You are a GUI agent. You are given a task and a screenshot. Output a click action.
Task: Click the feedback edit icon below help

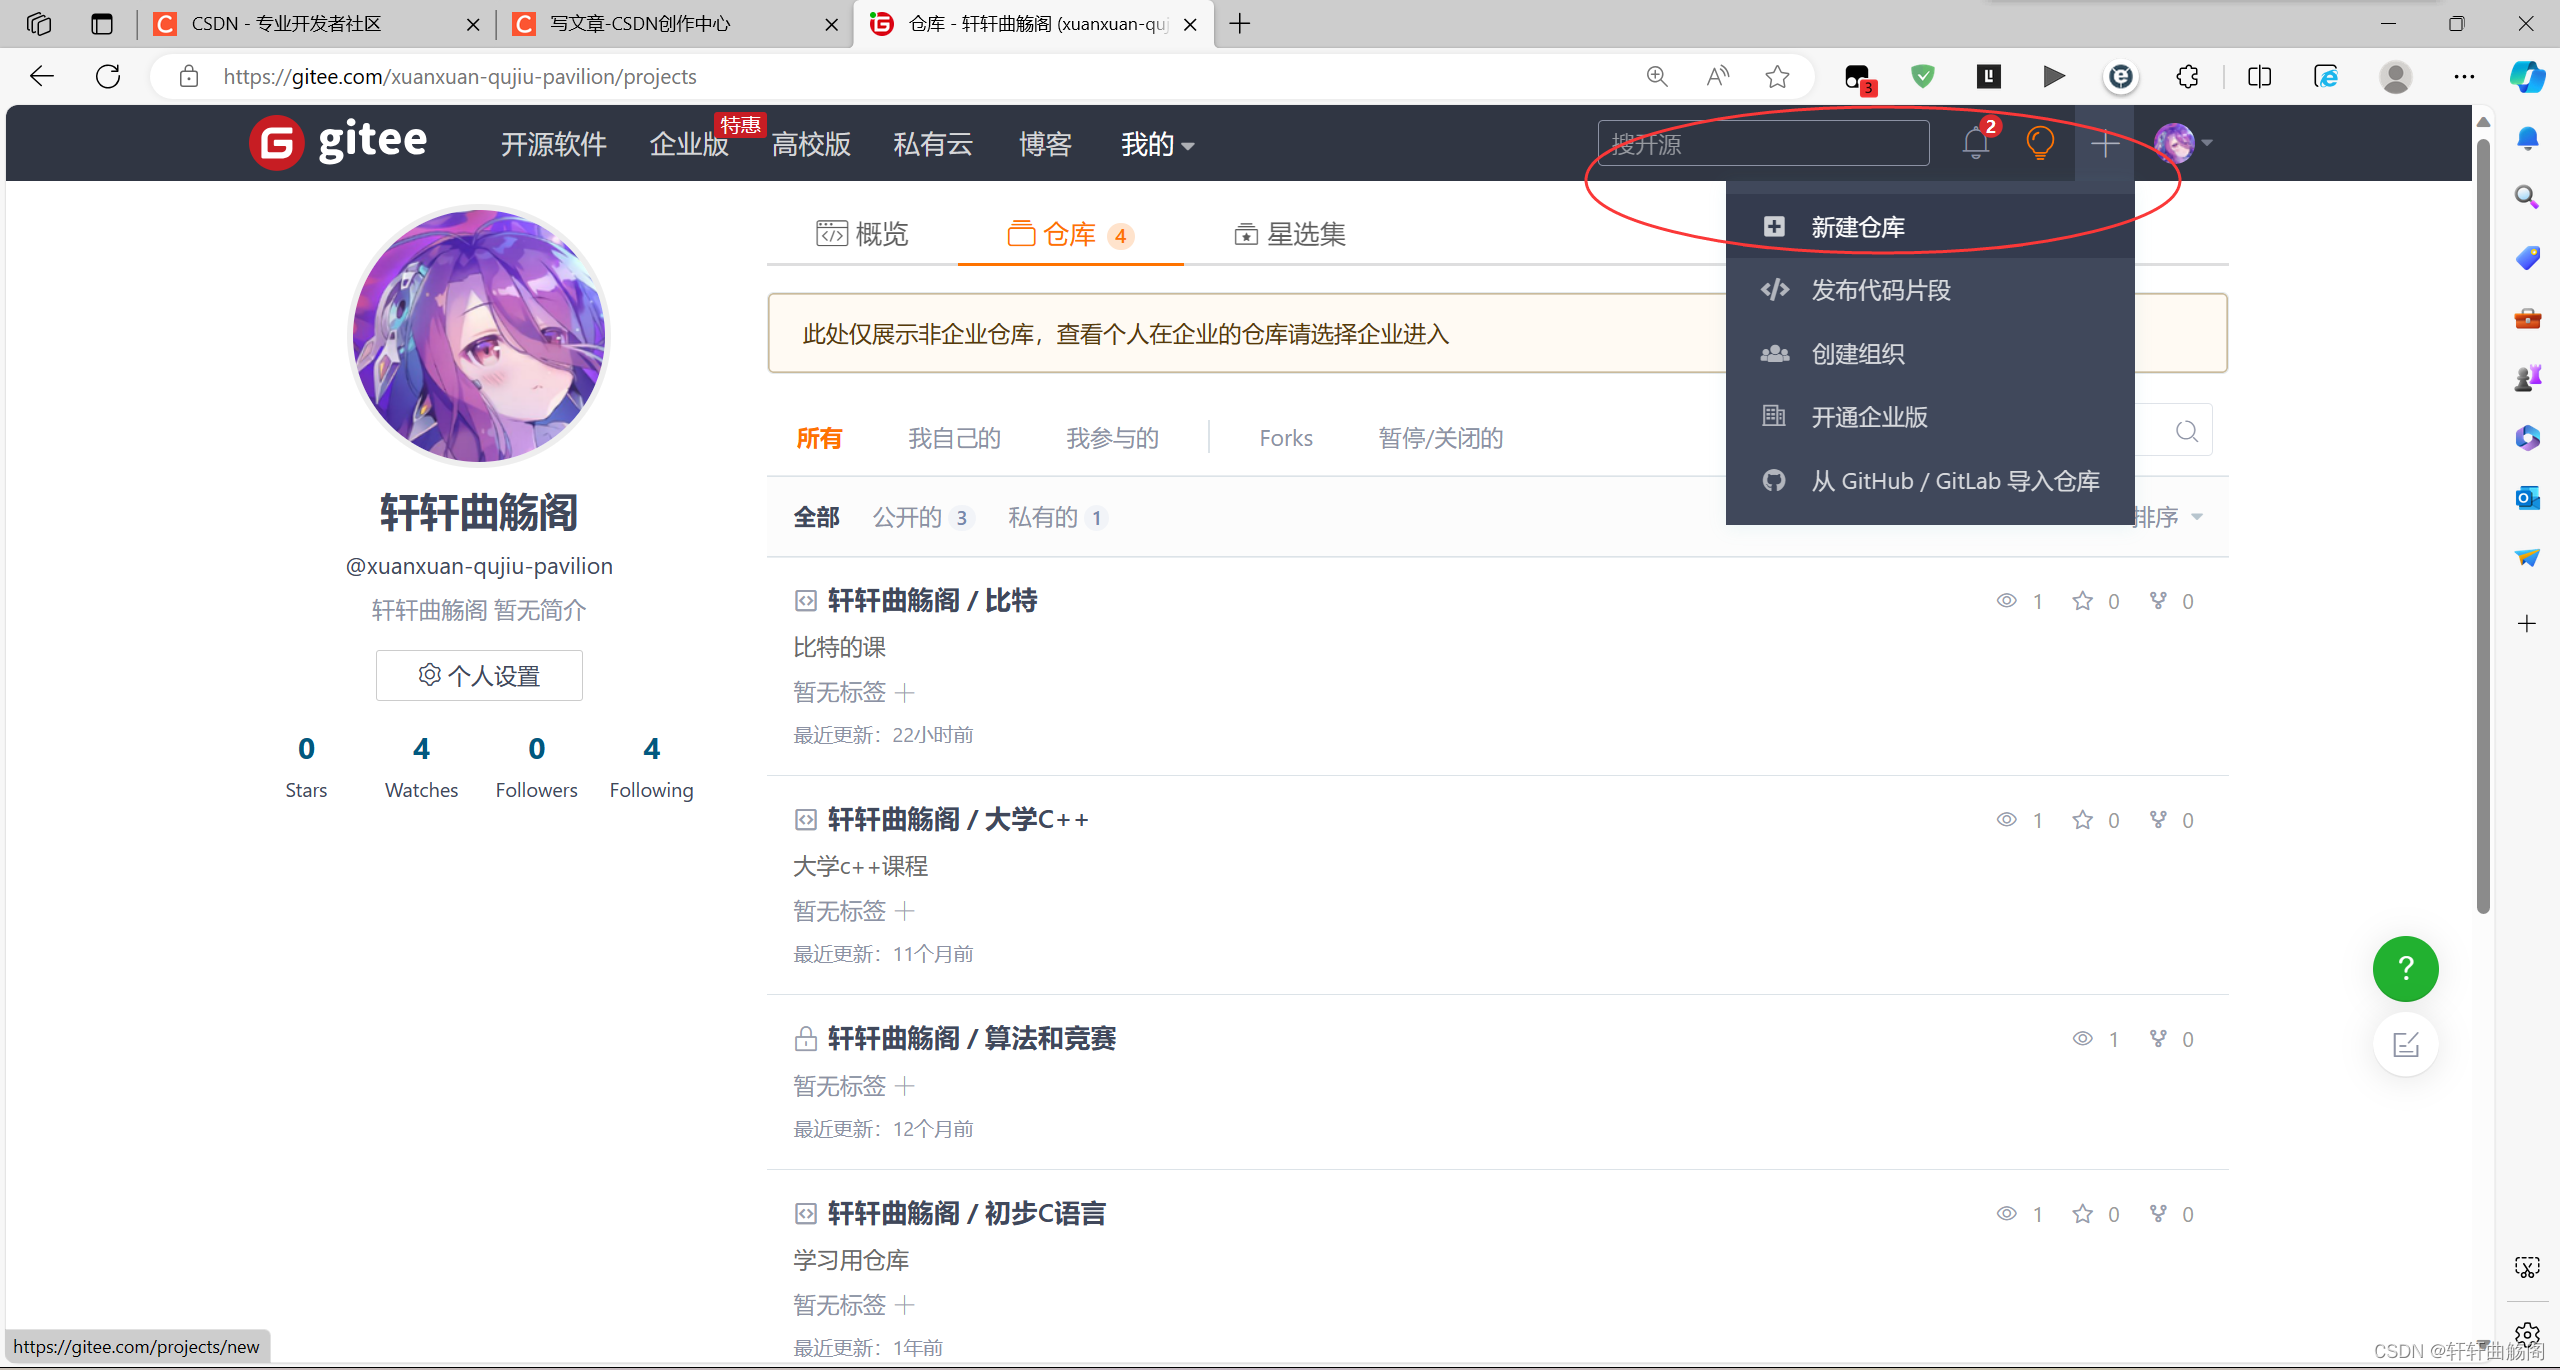(2405, 1045)
